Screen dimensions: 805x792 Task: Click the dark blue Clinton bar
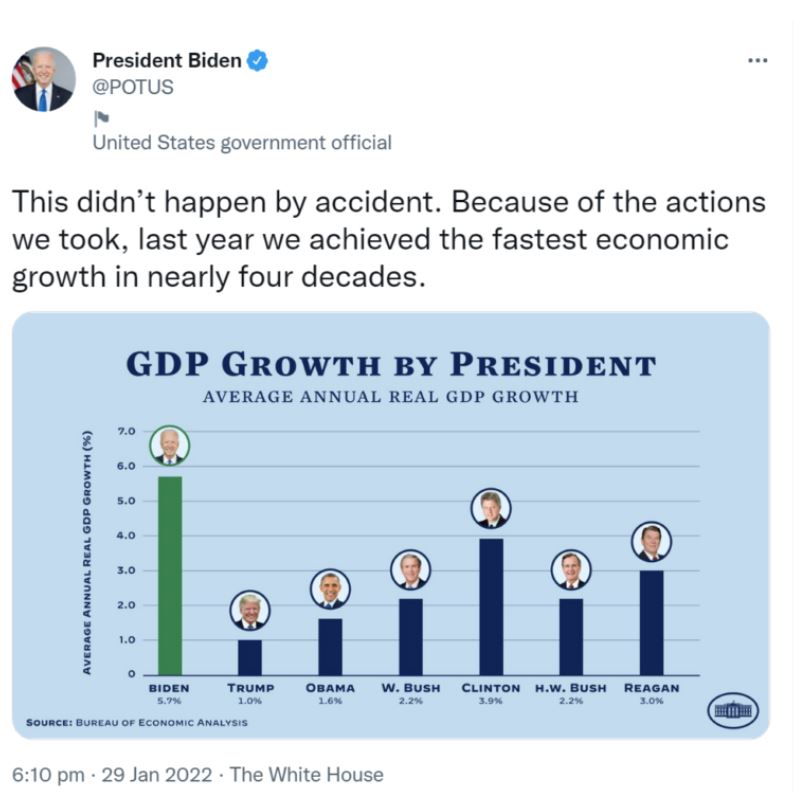(x=491, y=607)
